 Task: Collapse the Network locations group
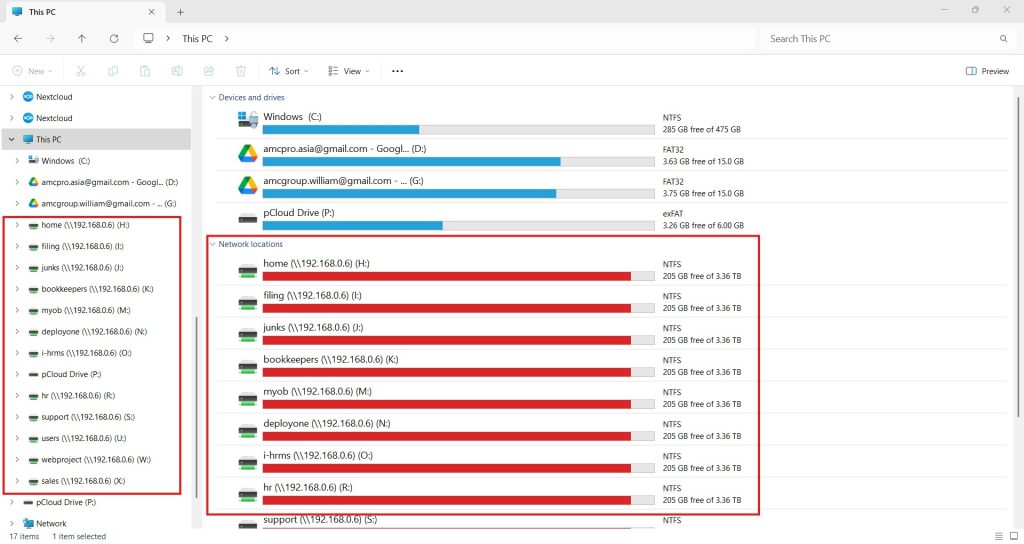pos(212,244)
